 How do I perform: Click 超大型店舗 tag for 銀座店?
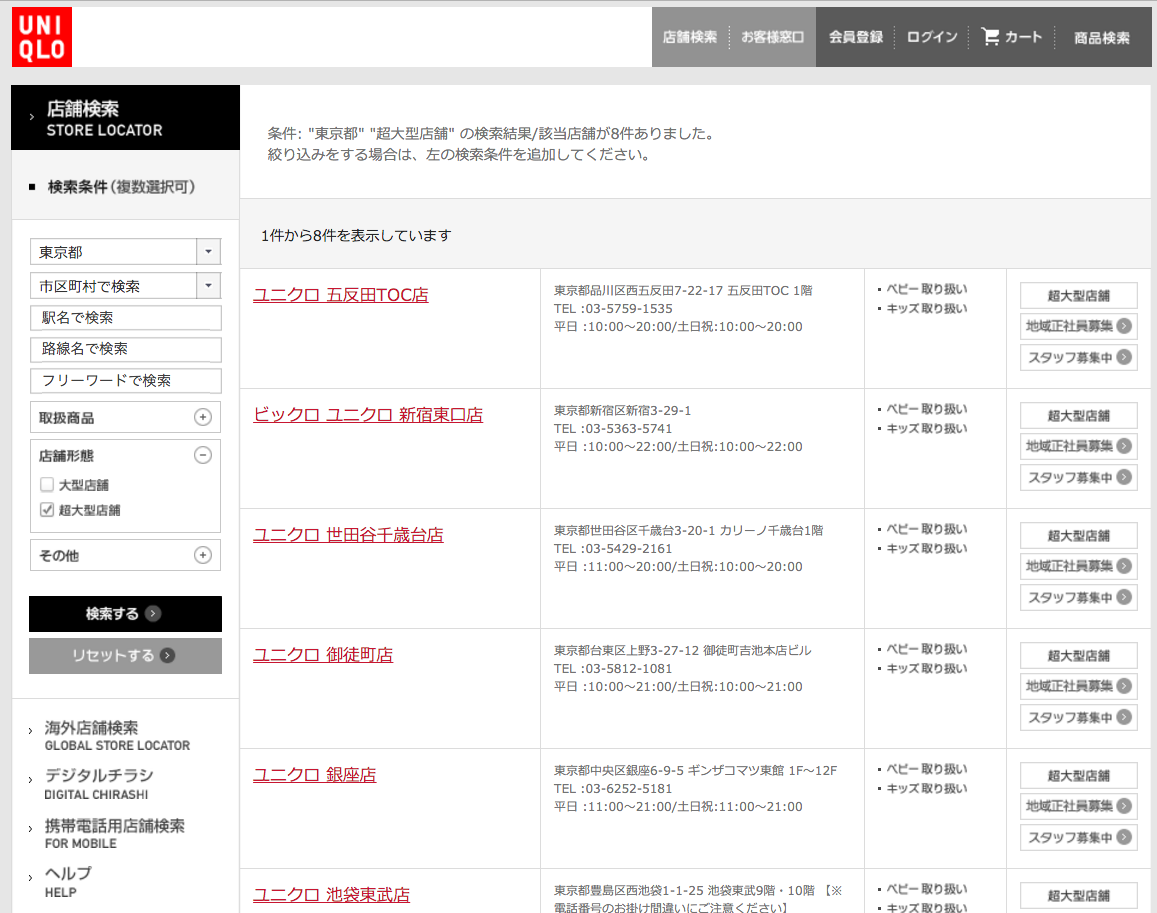tap(1079, 776)
